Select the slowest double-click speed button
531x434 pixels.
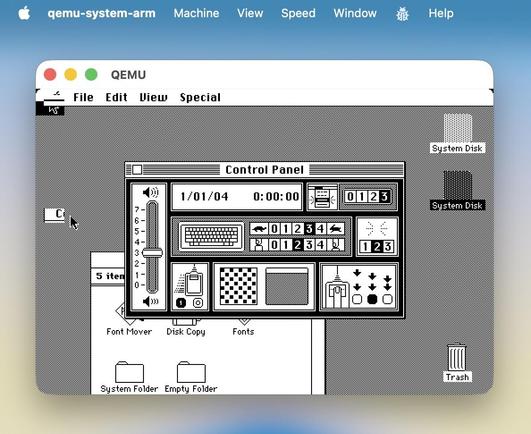pyautogui.click(x=357, y=299)
